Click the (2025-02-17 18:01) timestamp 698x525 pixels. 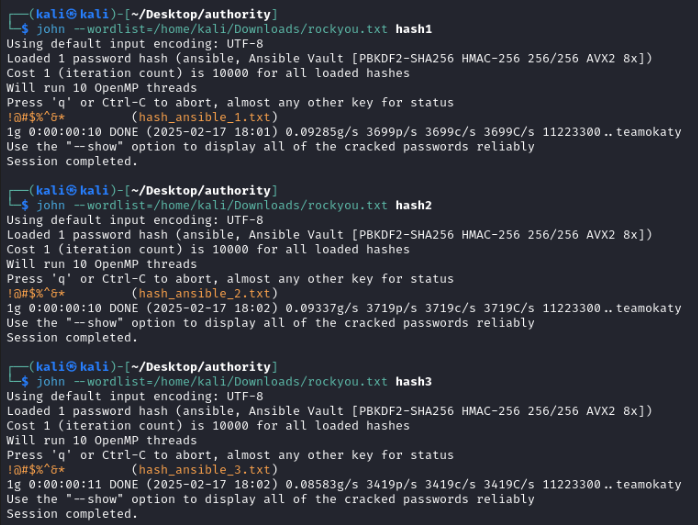[x=208, y=132]
